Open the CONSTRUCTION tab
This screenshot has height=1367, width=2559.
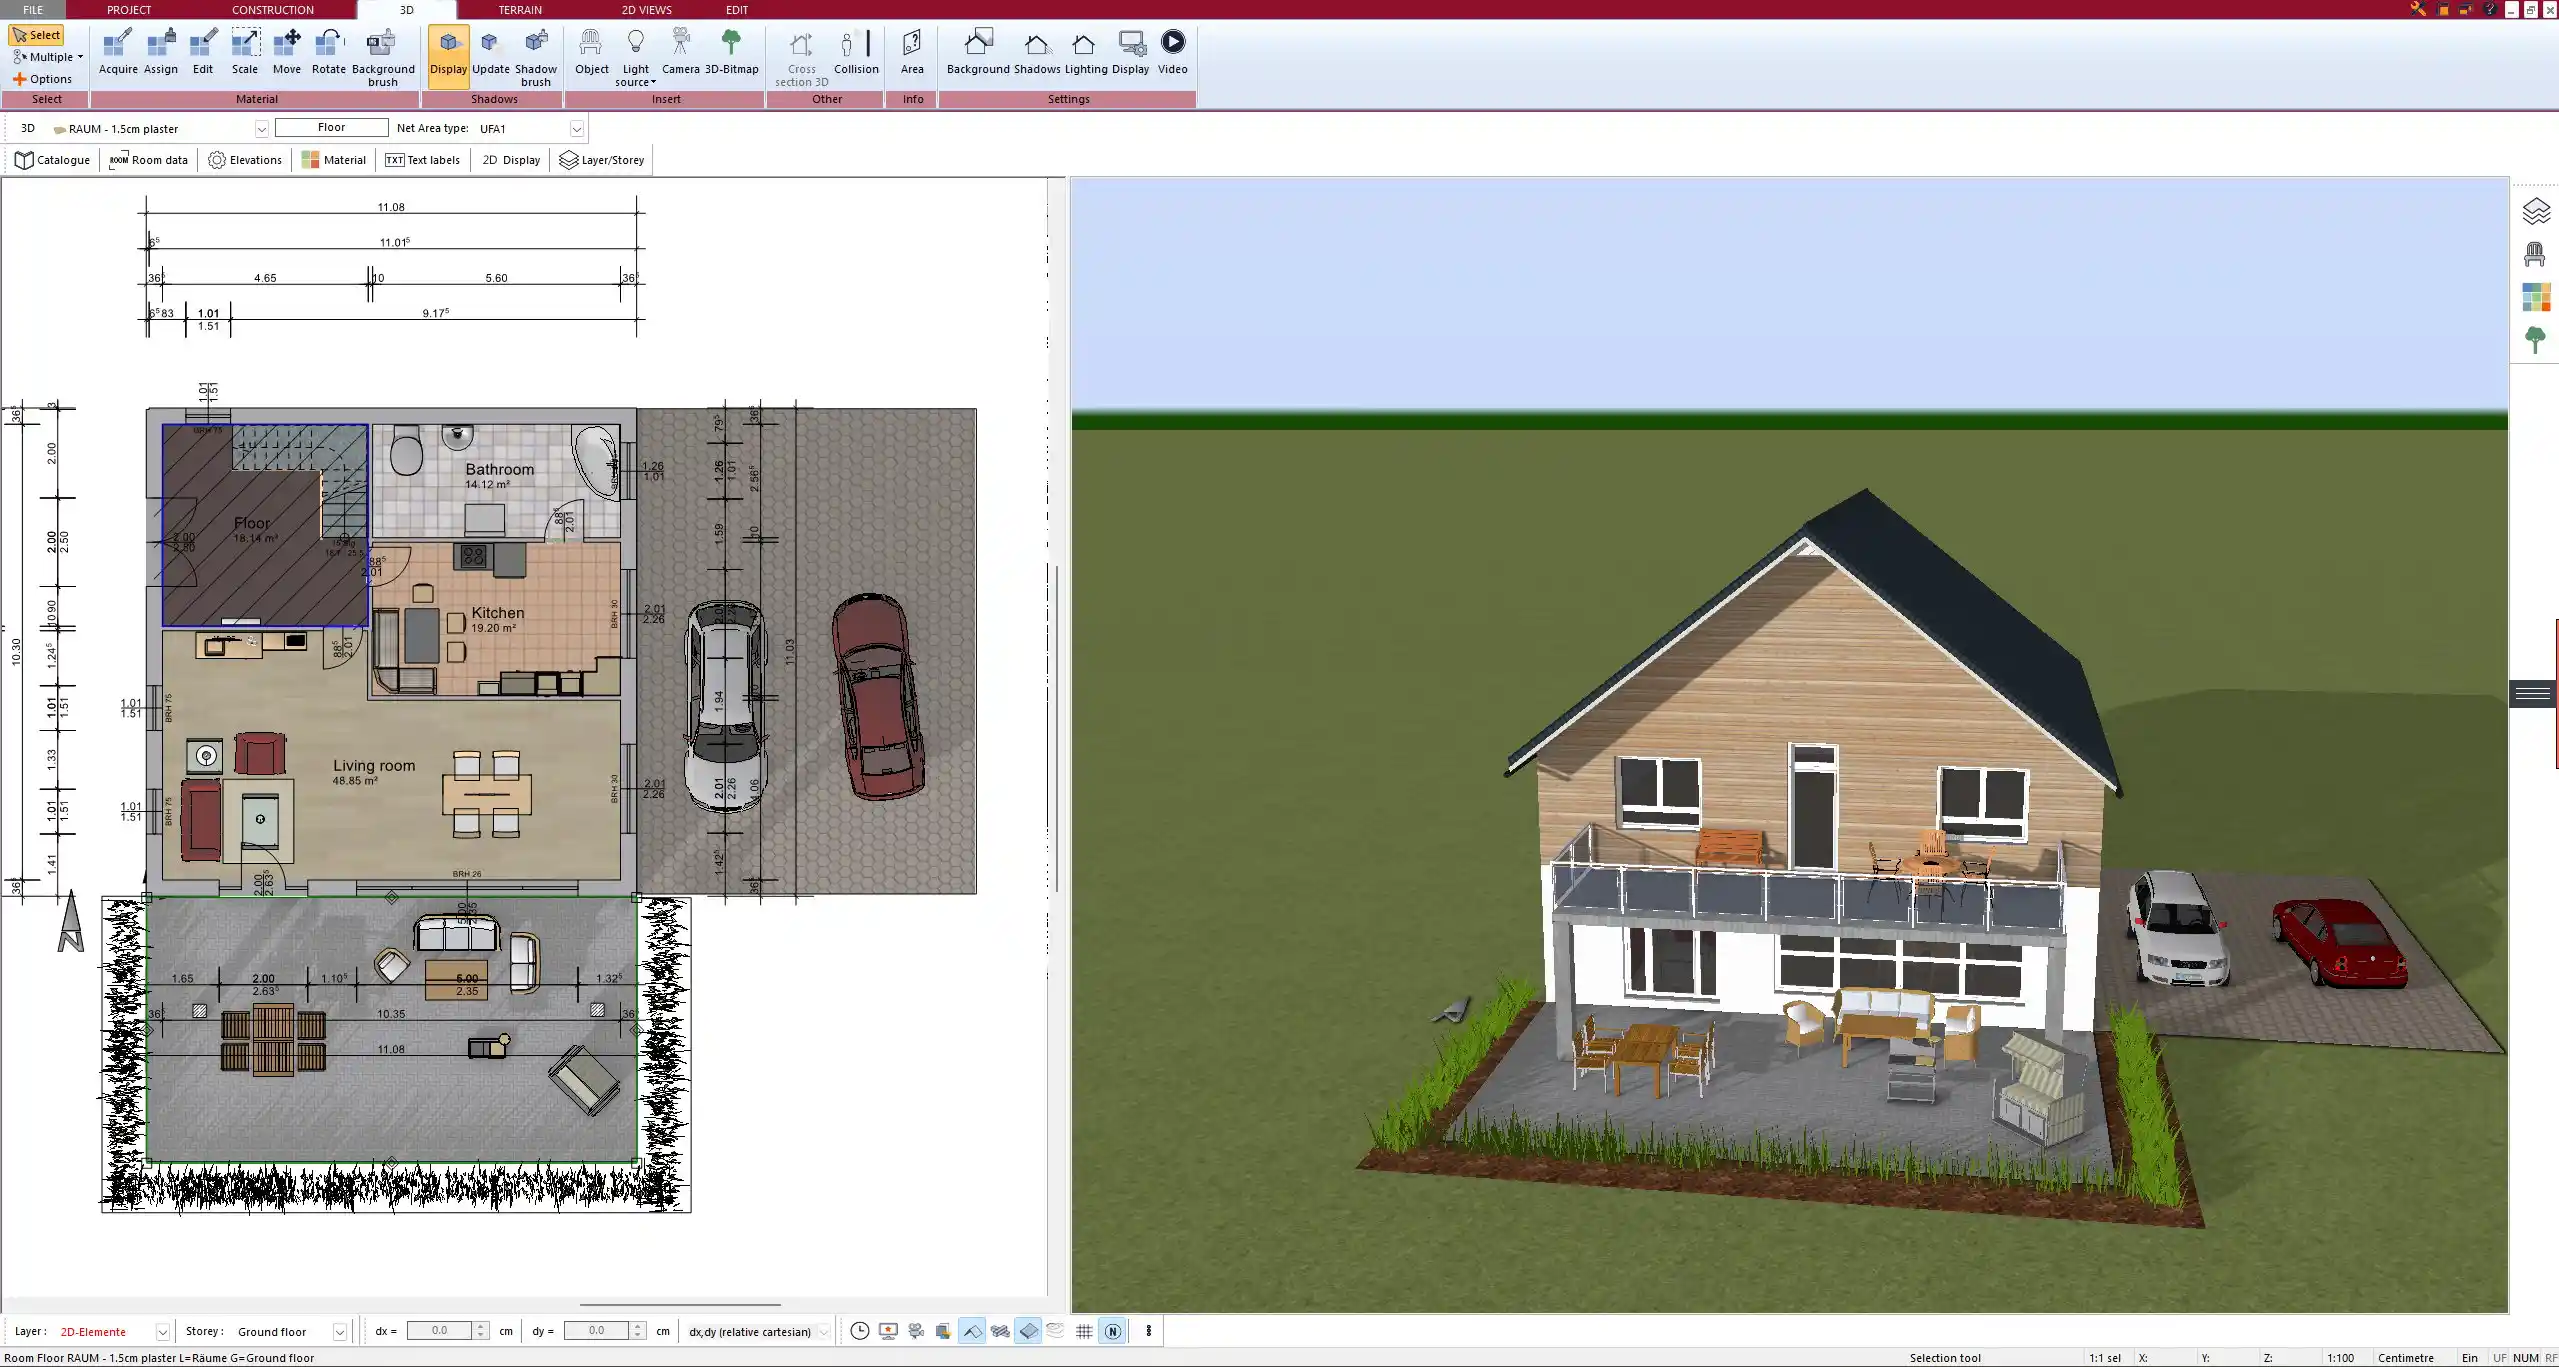pyautogui.click(x=272, y=9)
